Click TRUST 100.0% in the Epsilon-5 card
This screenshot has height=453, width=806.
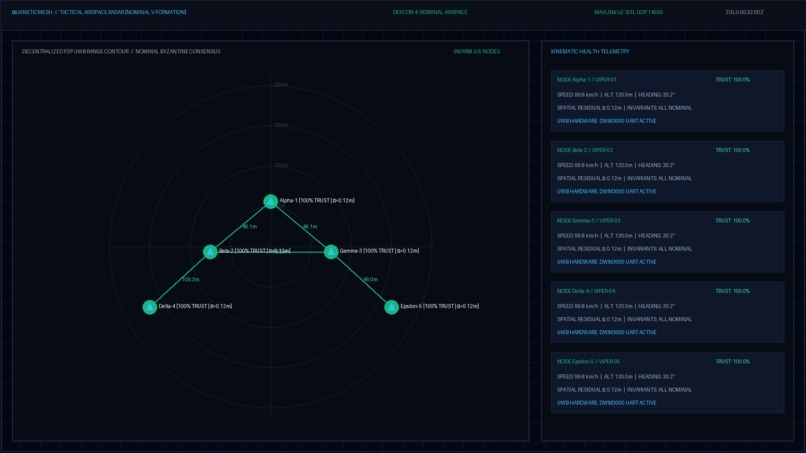point(732,361)
